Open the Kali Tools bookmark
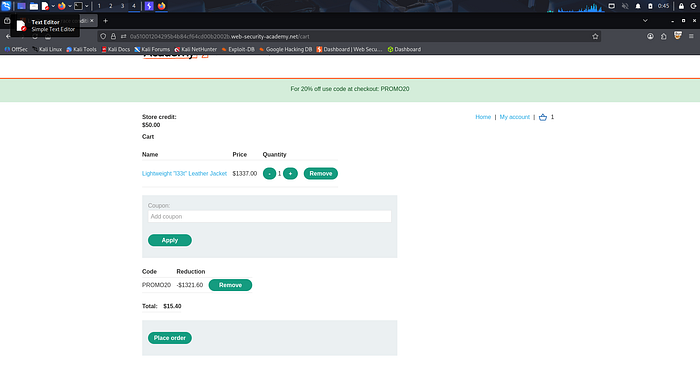 (81, 50)
